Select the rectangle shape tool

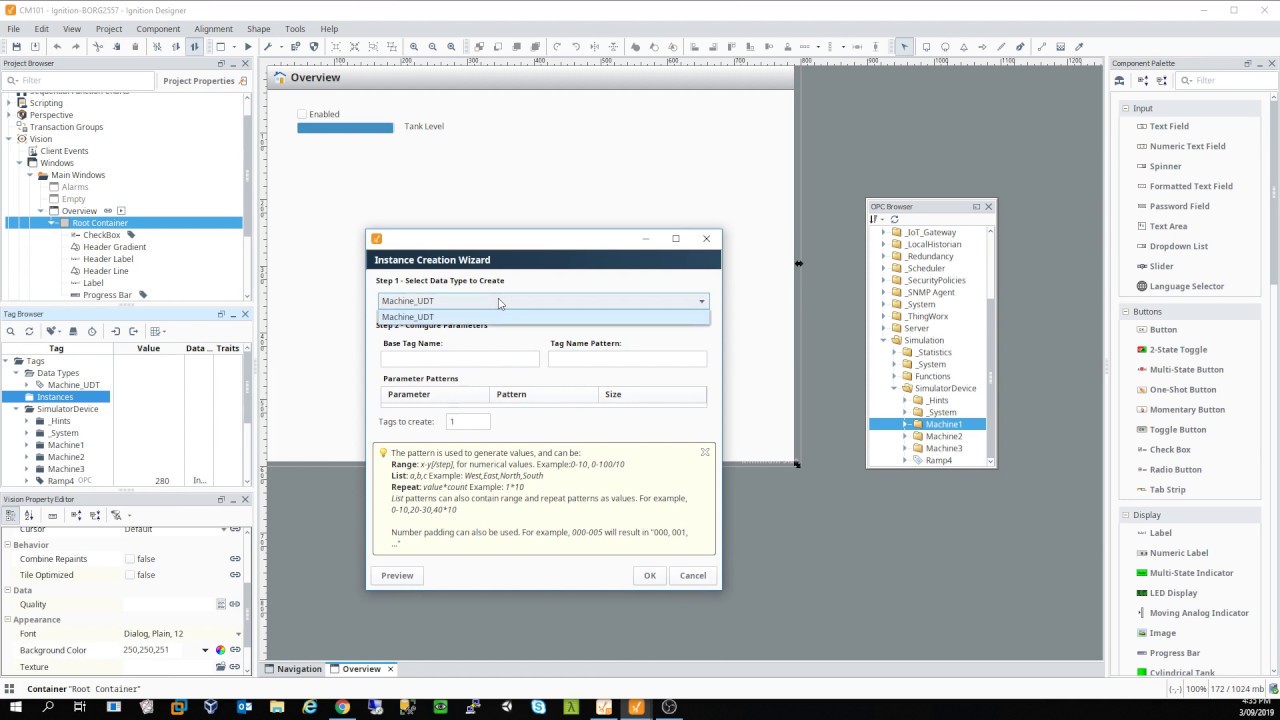(x=926, y=46)
